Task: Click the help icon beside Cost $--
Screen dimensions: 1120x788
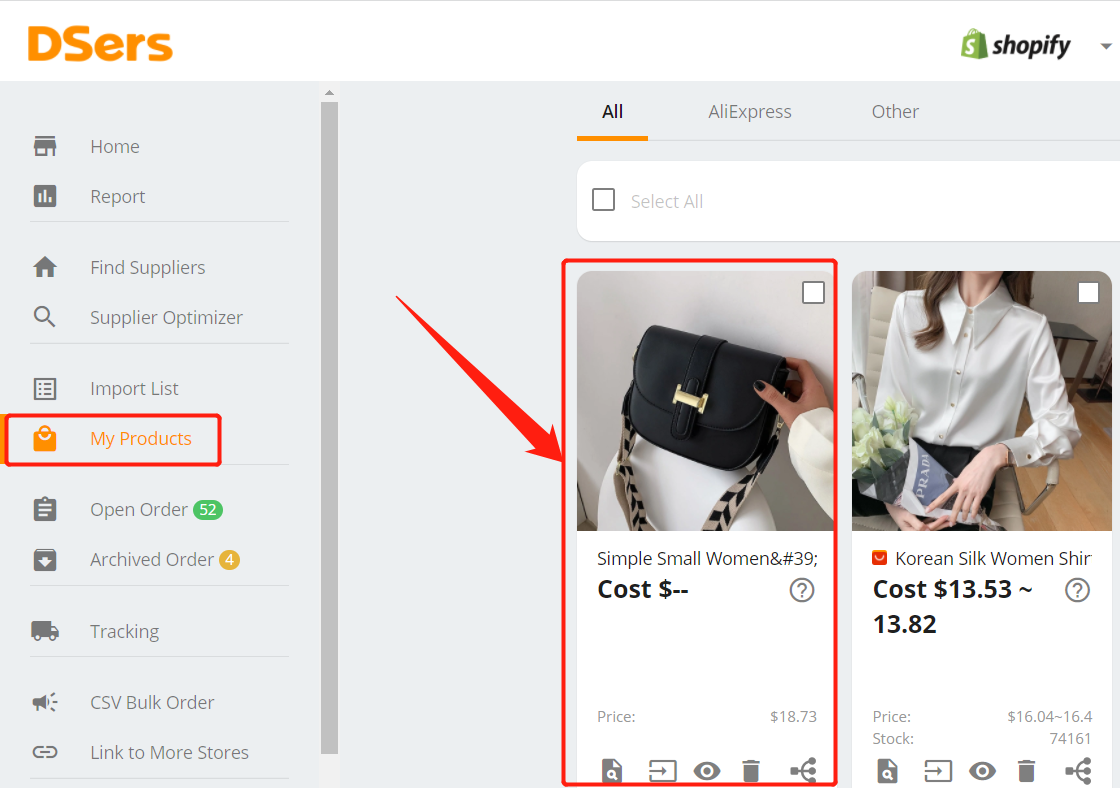Action: pyautogui.click(x=801, y=590)
